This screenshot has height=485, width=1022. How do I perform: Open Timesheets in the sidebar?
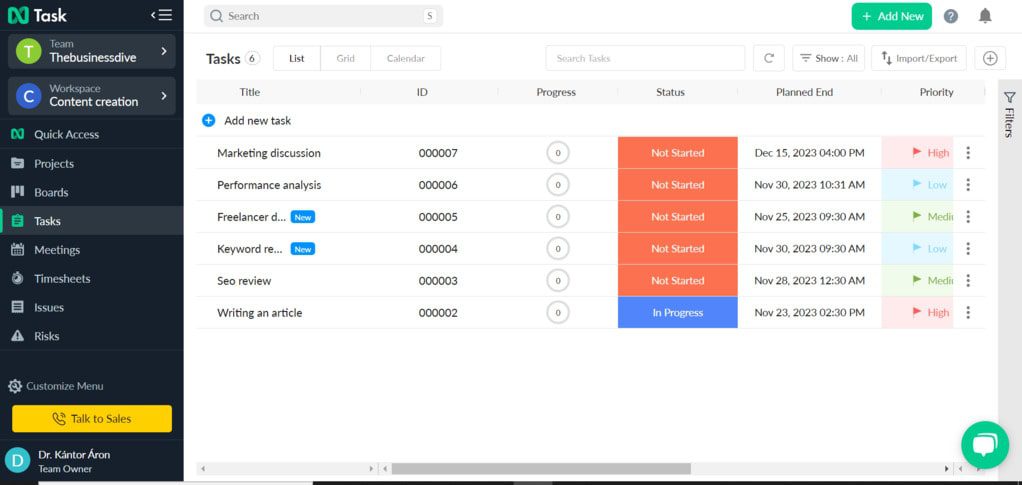[x=92, y=278]
